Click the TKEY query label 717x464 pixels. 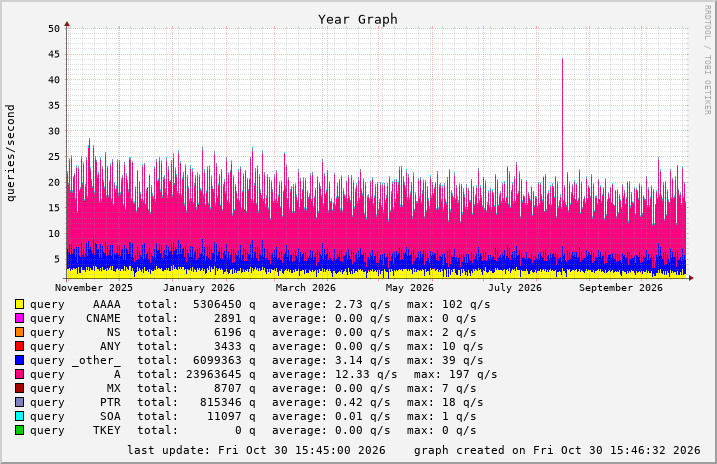(75, 431)
